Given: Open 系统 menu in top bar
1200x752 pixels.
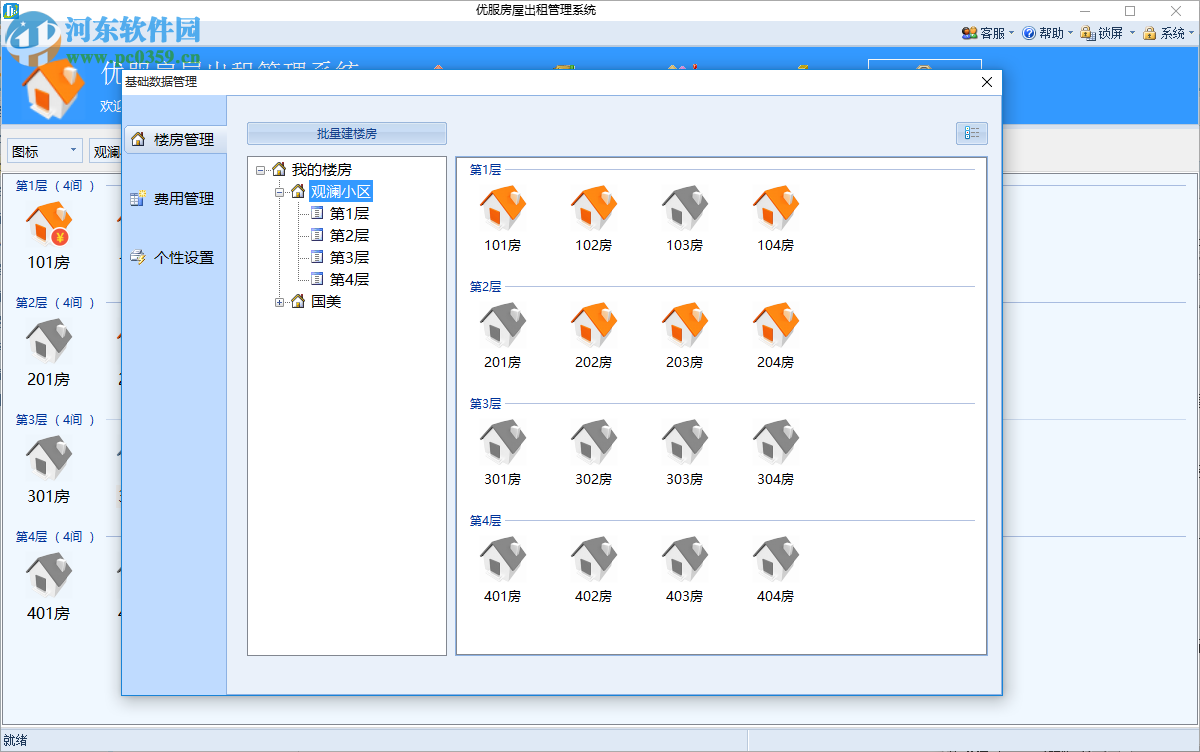Looking at the screenshot, I should coord(1168,33).
